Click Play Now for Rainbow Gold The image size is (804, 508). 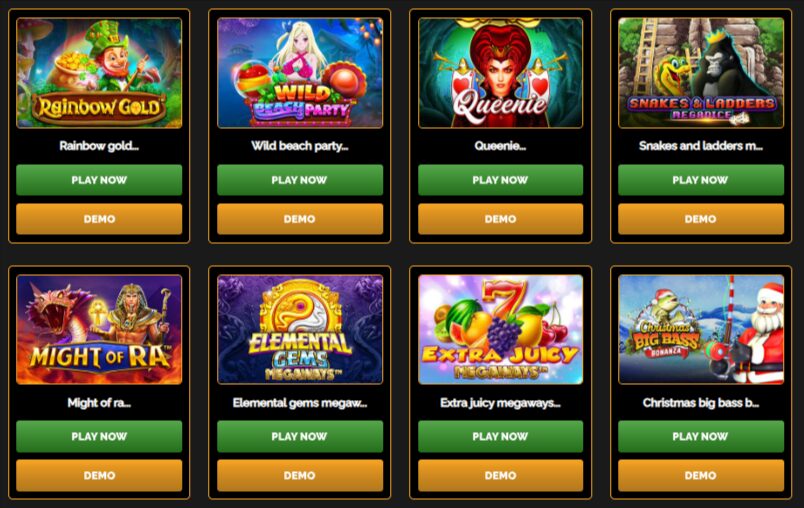pos(99,180)
